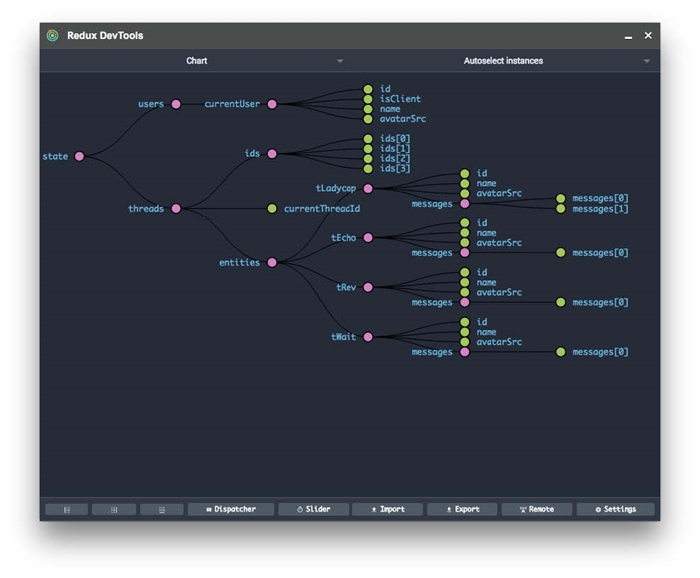Collapse the state root node

tap(80, 156)
